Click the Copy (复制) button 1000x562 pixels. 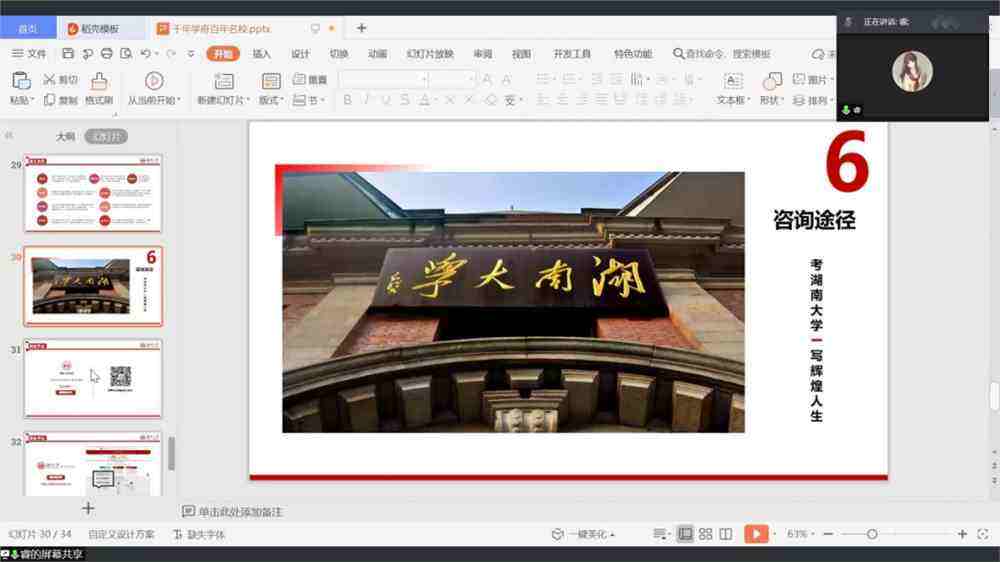(x=60, y=100)
